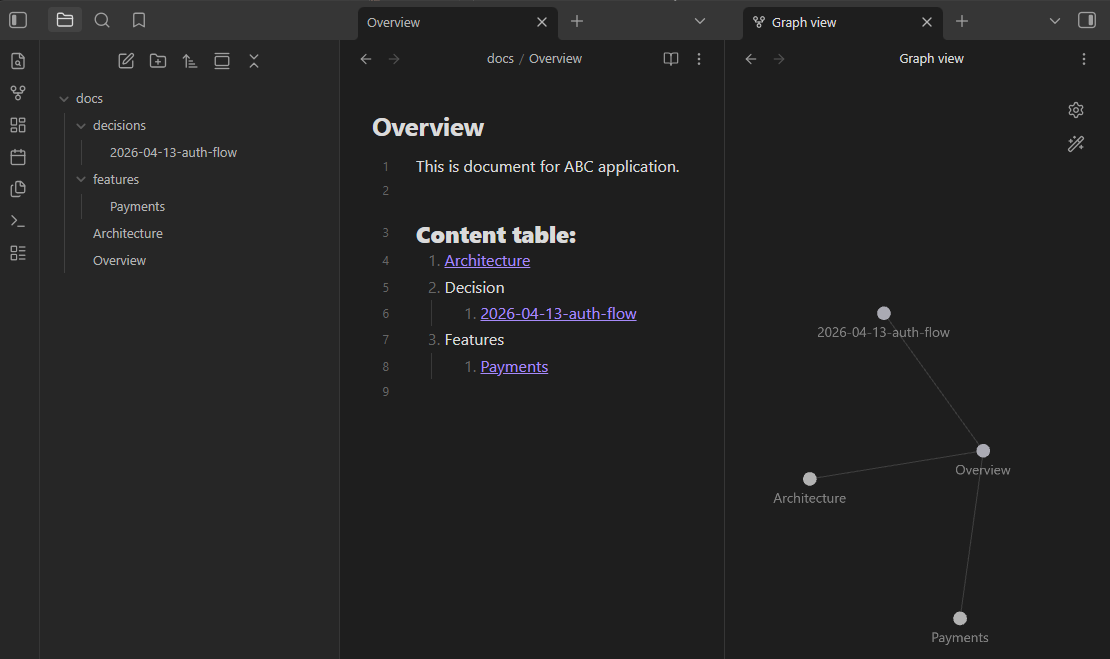Open the search panel in the sidebar

[102, 21]
